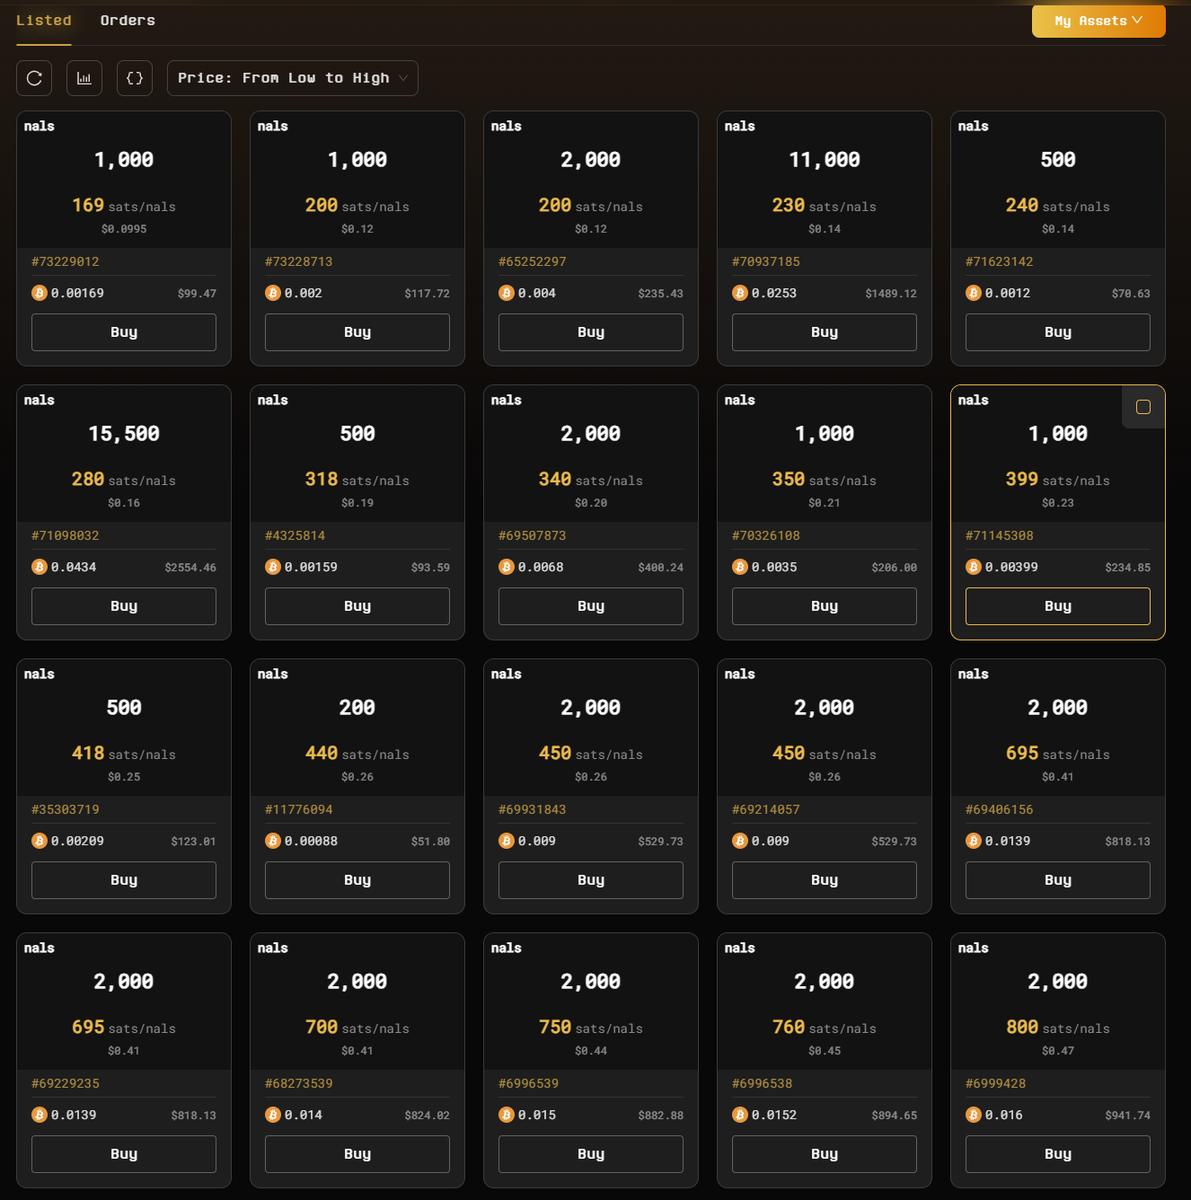1191x1200 pixels.
Task: Buy listing #70326108
Action: pos(824,606)
